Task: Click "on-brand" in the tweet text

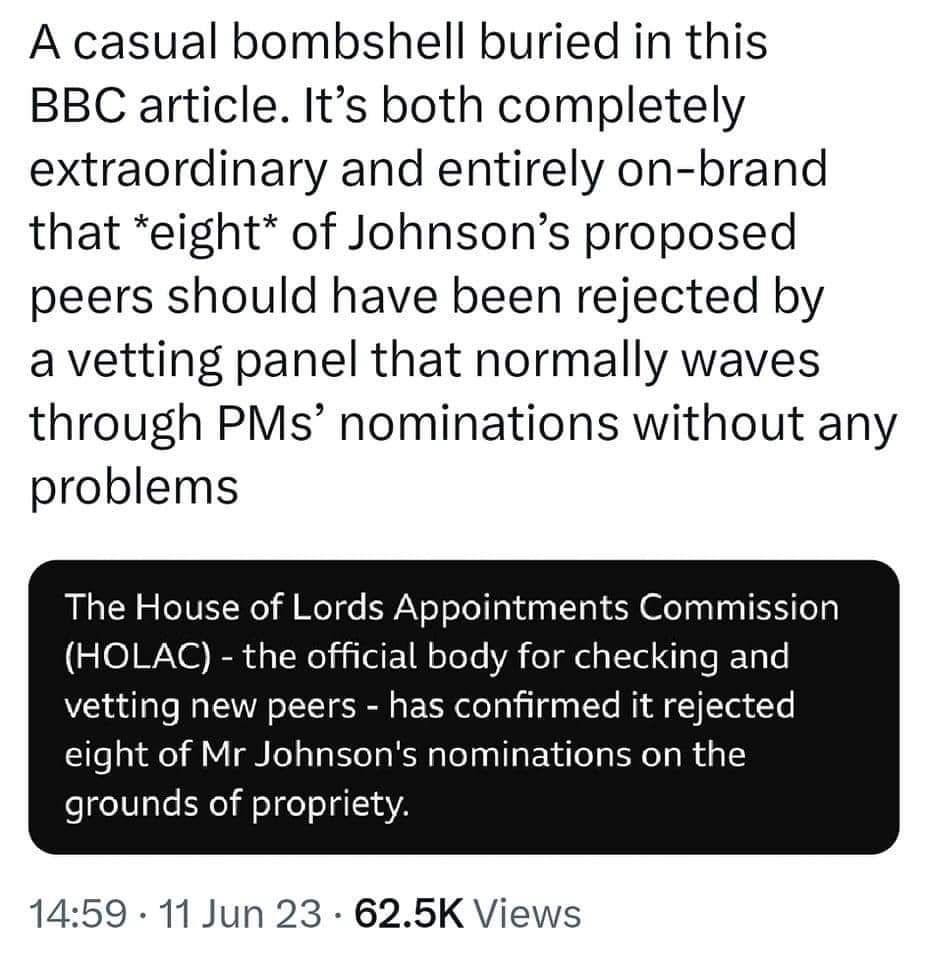Action: 722,170
